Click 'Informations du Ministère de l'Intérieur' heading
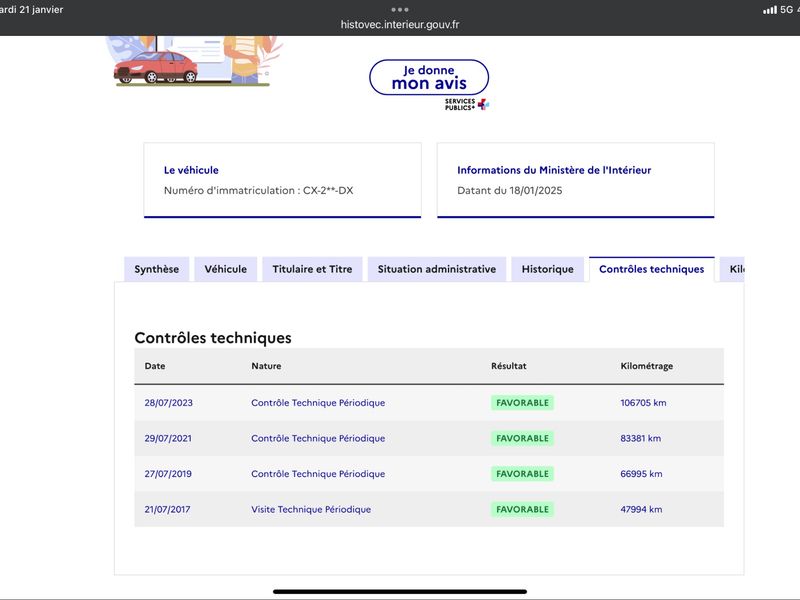The width and height of the screenshot is (800, 600). (x=554, y=170)
